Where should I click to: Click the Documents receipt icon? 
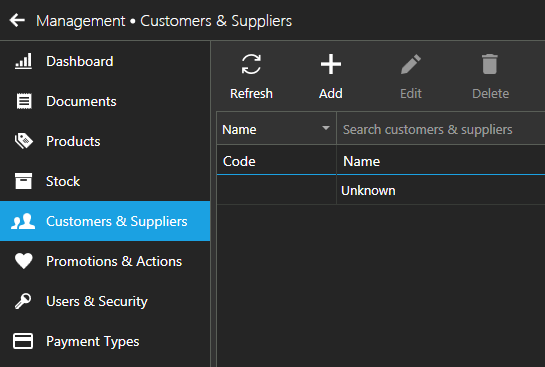[24, 101]
